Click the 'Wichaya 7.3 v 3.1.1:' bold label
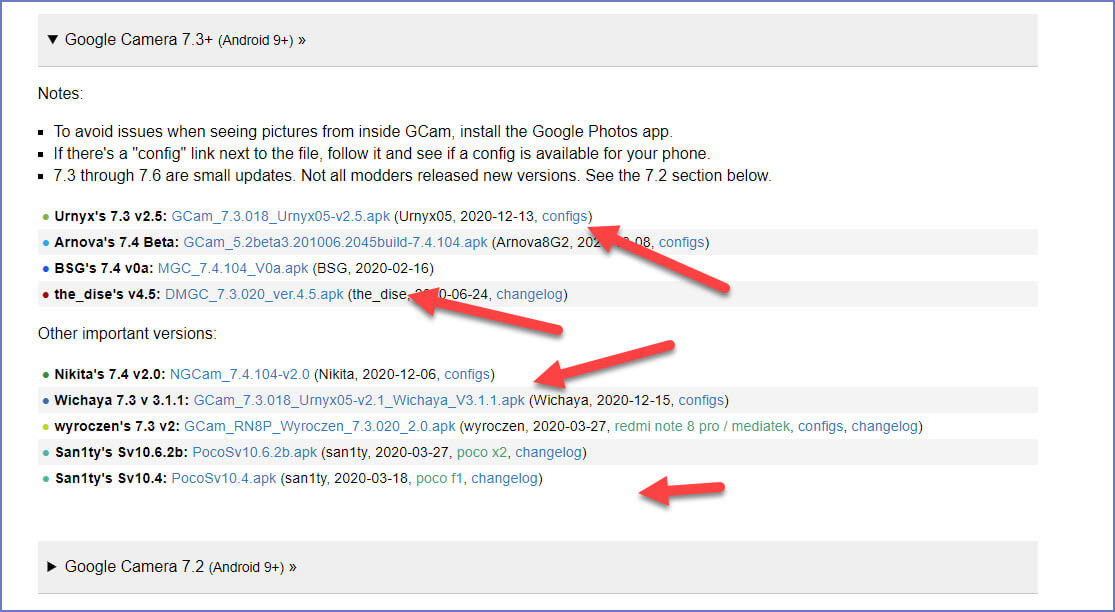This screenshot has width=1115, height=612. click(122, 400)
